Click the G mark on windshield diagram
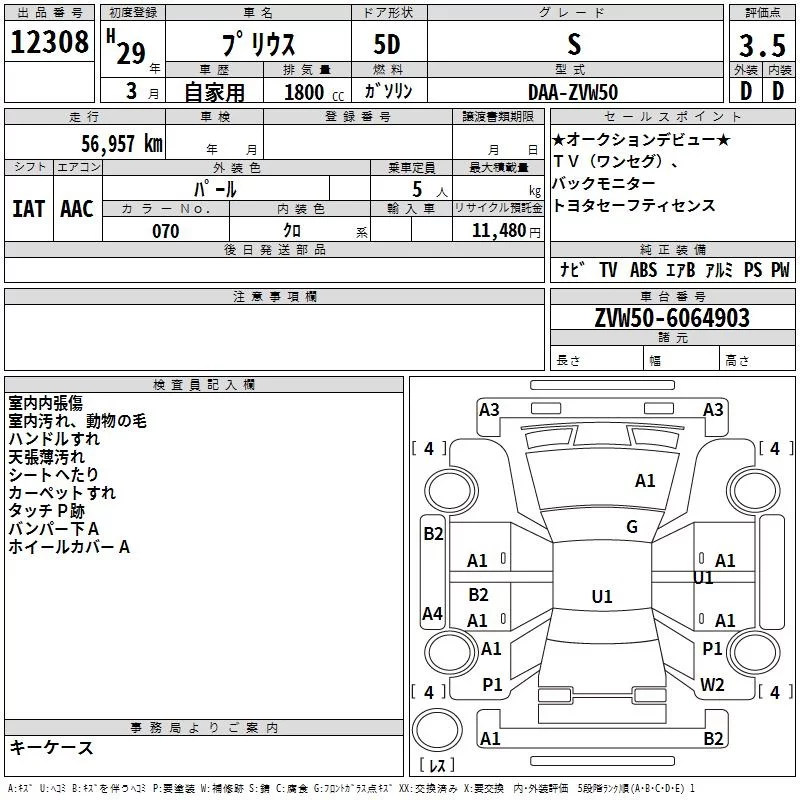Image resolution: width=800 pixels, height=800 pixels. pyautogui.click(x=632, y=527)
